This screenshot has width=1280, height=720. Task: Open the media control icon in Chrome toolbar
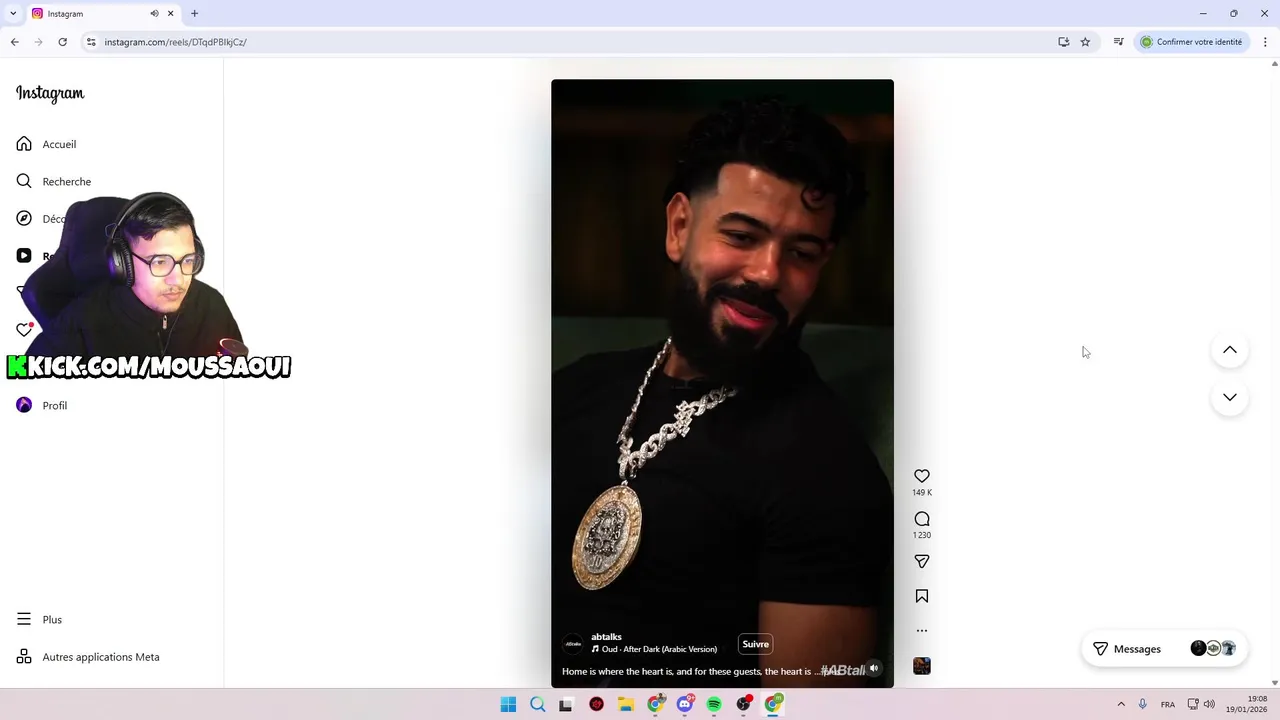click(x=1118, y=42)
